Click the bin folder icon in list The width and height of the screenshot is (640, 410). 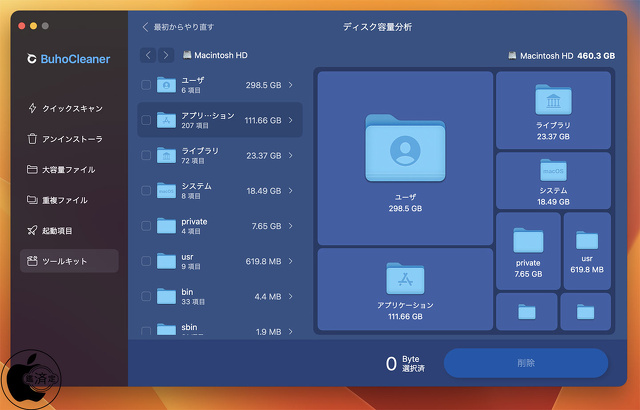tap(167, 296)
